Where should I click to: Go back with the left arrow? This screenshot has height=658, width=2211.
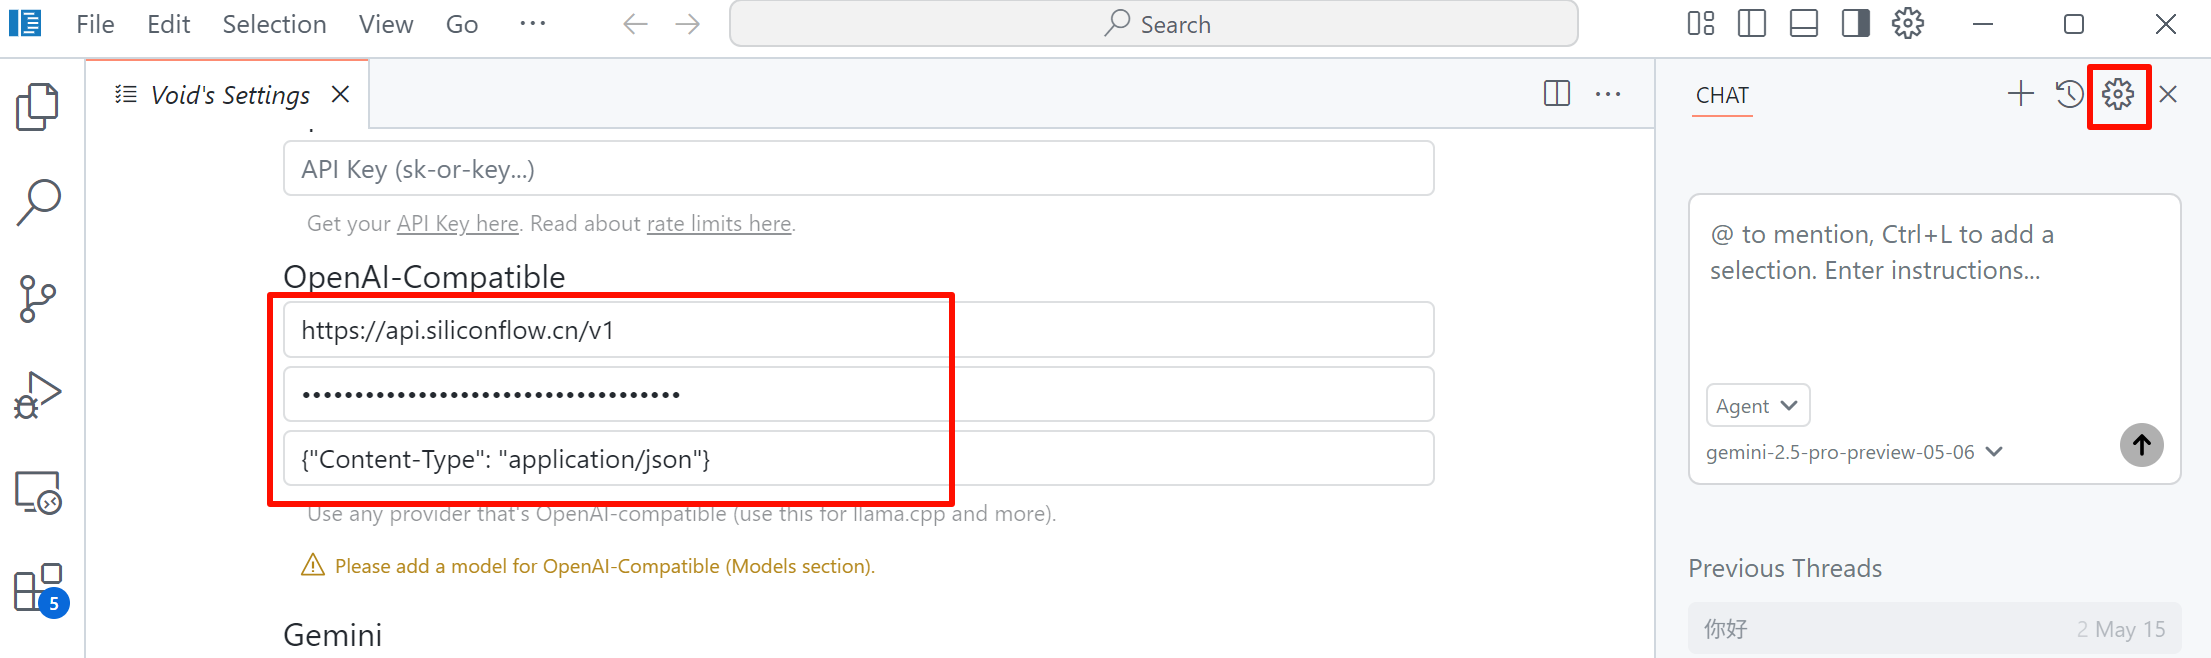point(635,24)
